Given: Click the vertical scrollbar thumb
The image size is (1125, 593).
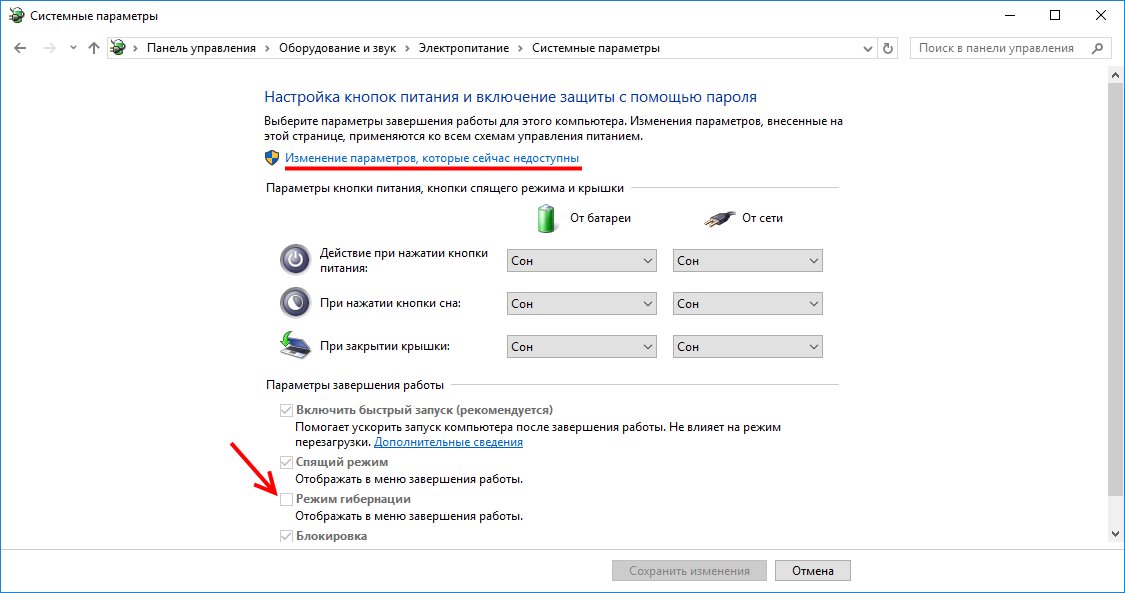Looking at the screenshot, I should tap(1115, 290).
